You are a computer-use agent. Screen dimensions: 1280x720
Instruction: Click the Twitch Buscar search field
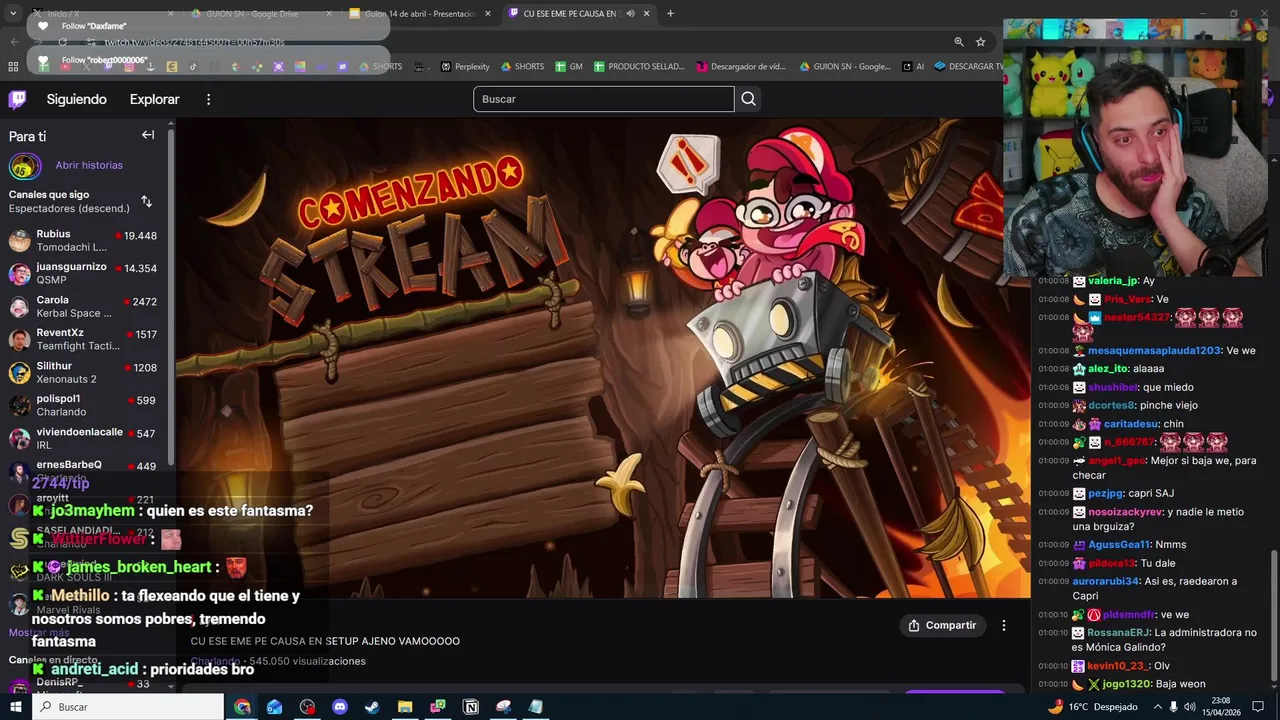(x=603, y=99)
